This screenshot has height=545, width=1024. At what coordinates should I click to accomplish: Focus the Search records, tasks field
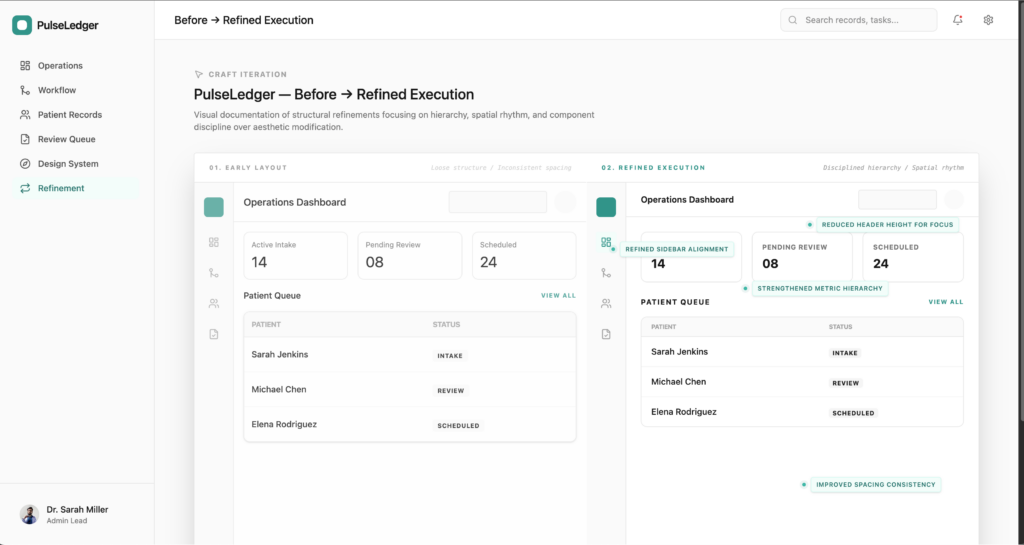[x=858, y=20]
